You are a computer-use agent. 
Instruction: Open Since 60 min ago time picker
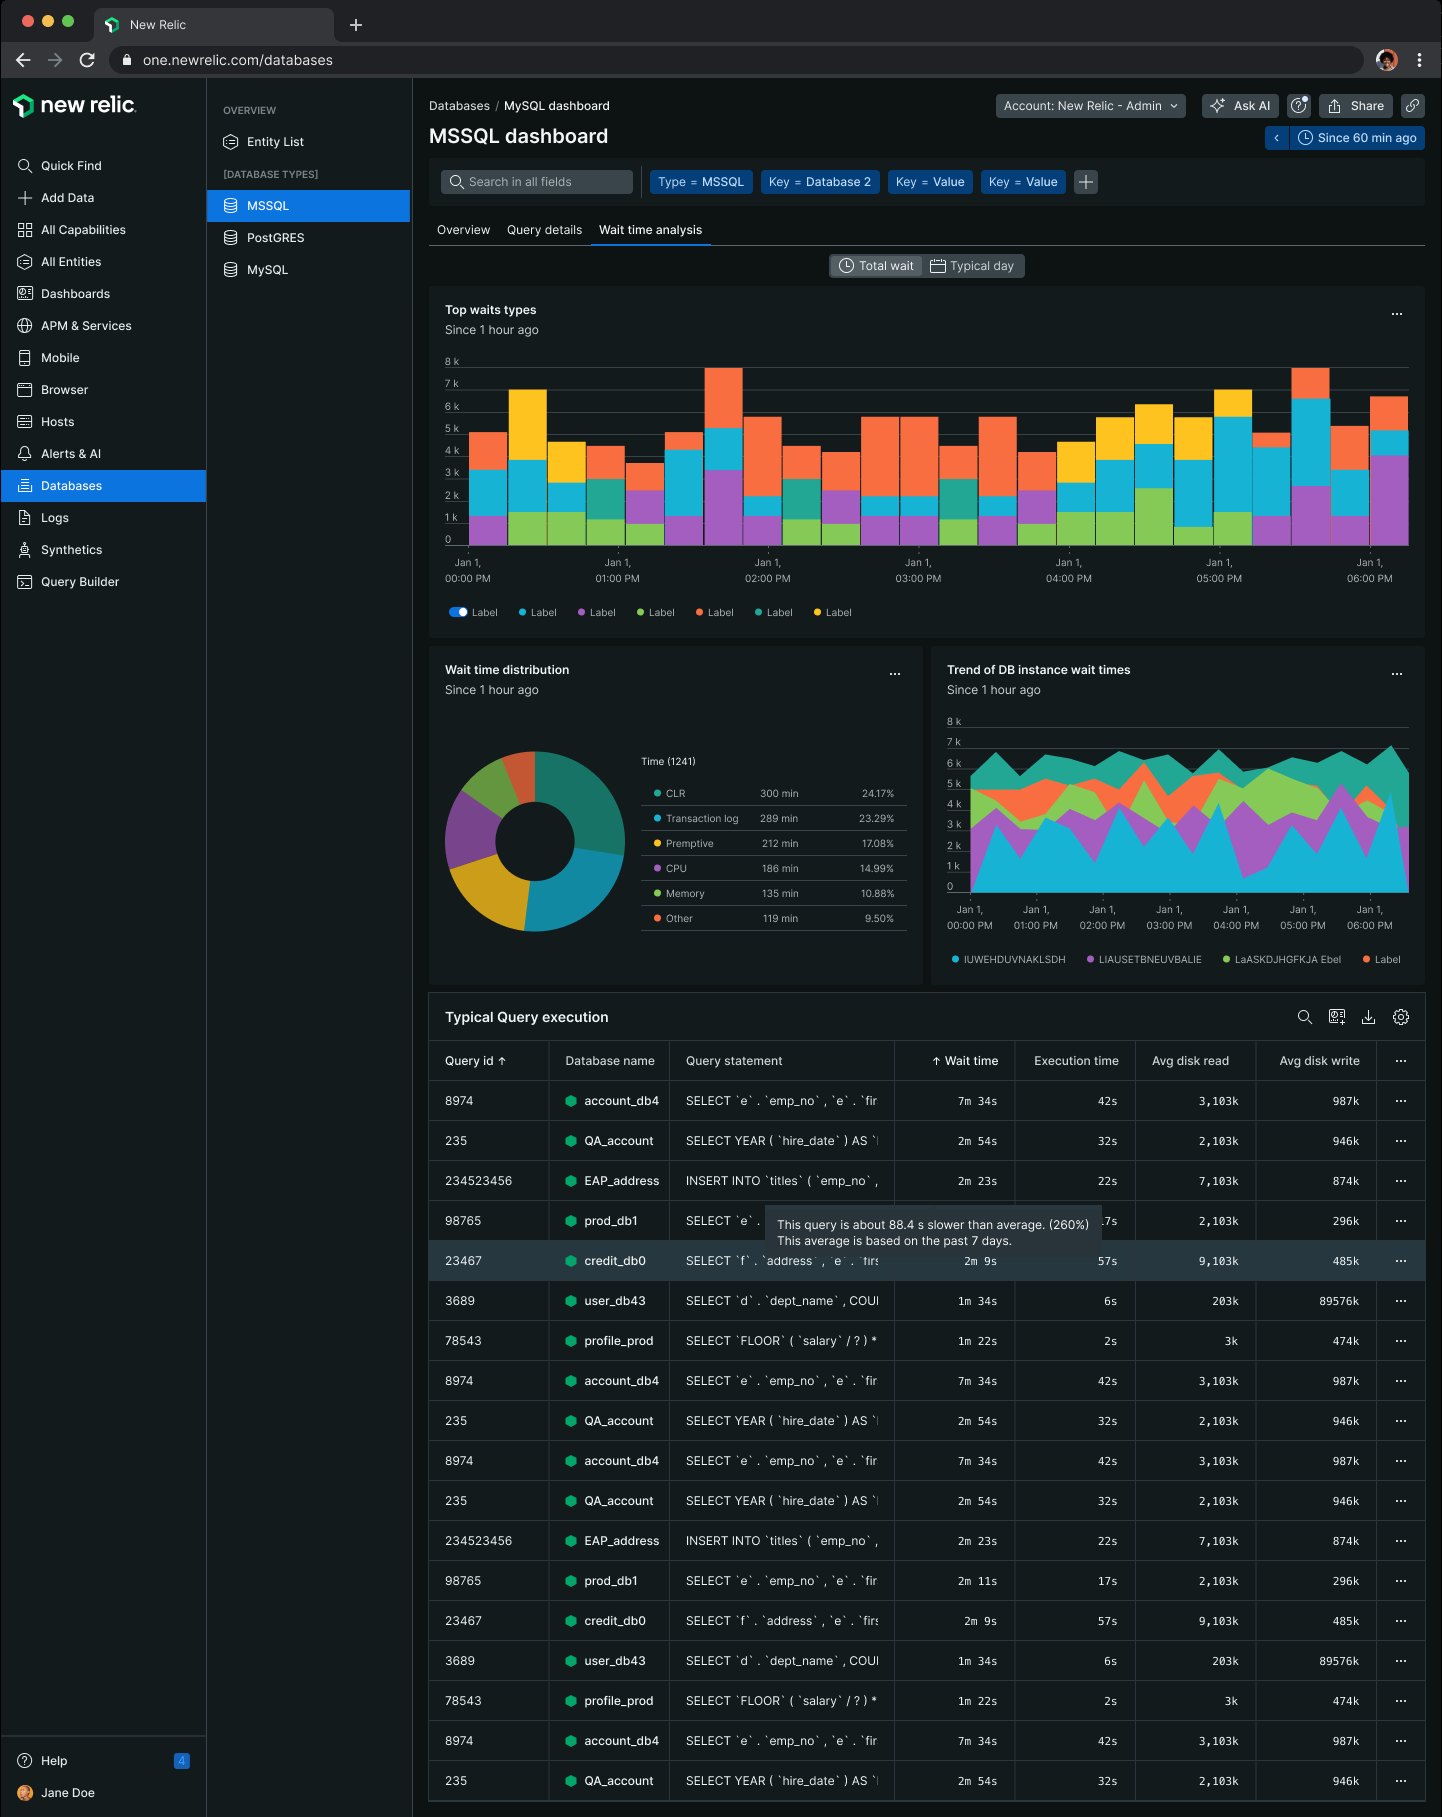point(1357,138)
